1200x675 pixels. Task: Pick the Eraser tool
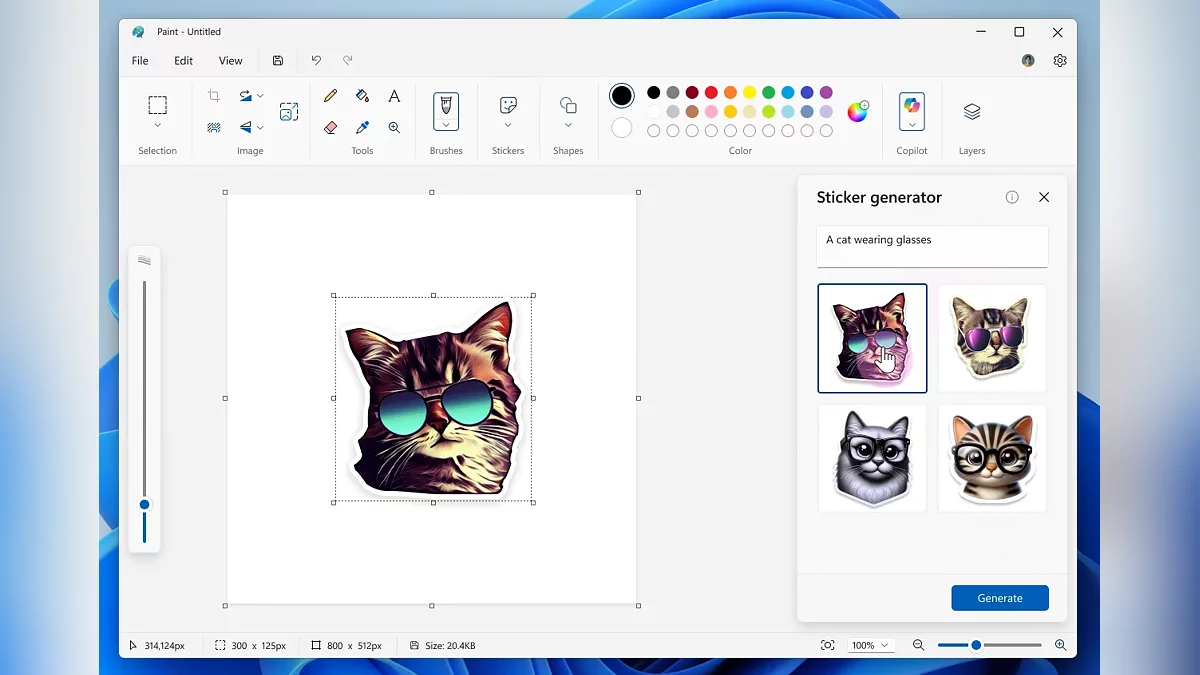pos(331,127)
